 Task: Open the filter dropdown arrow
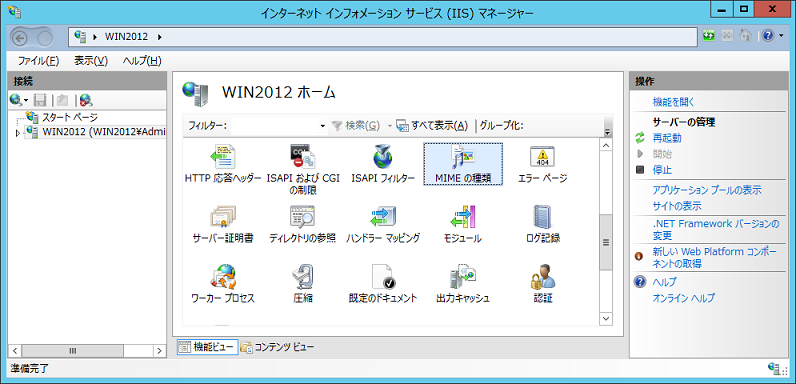[x=323, y=126]
